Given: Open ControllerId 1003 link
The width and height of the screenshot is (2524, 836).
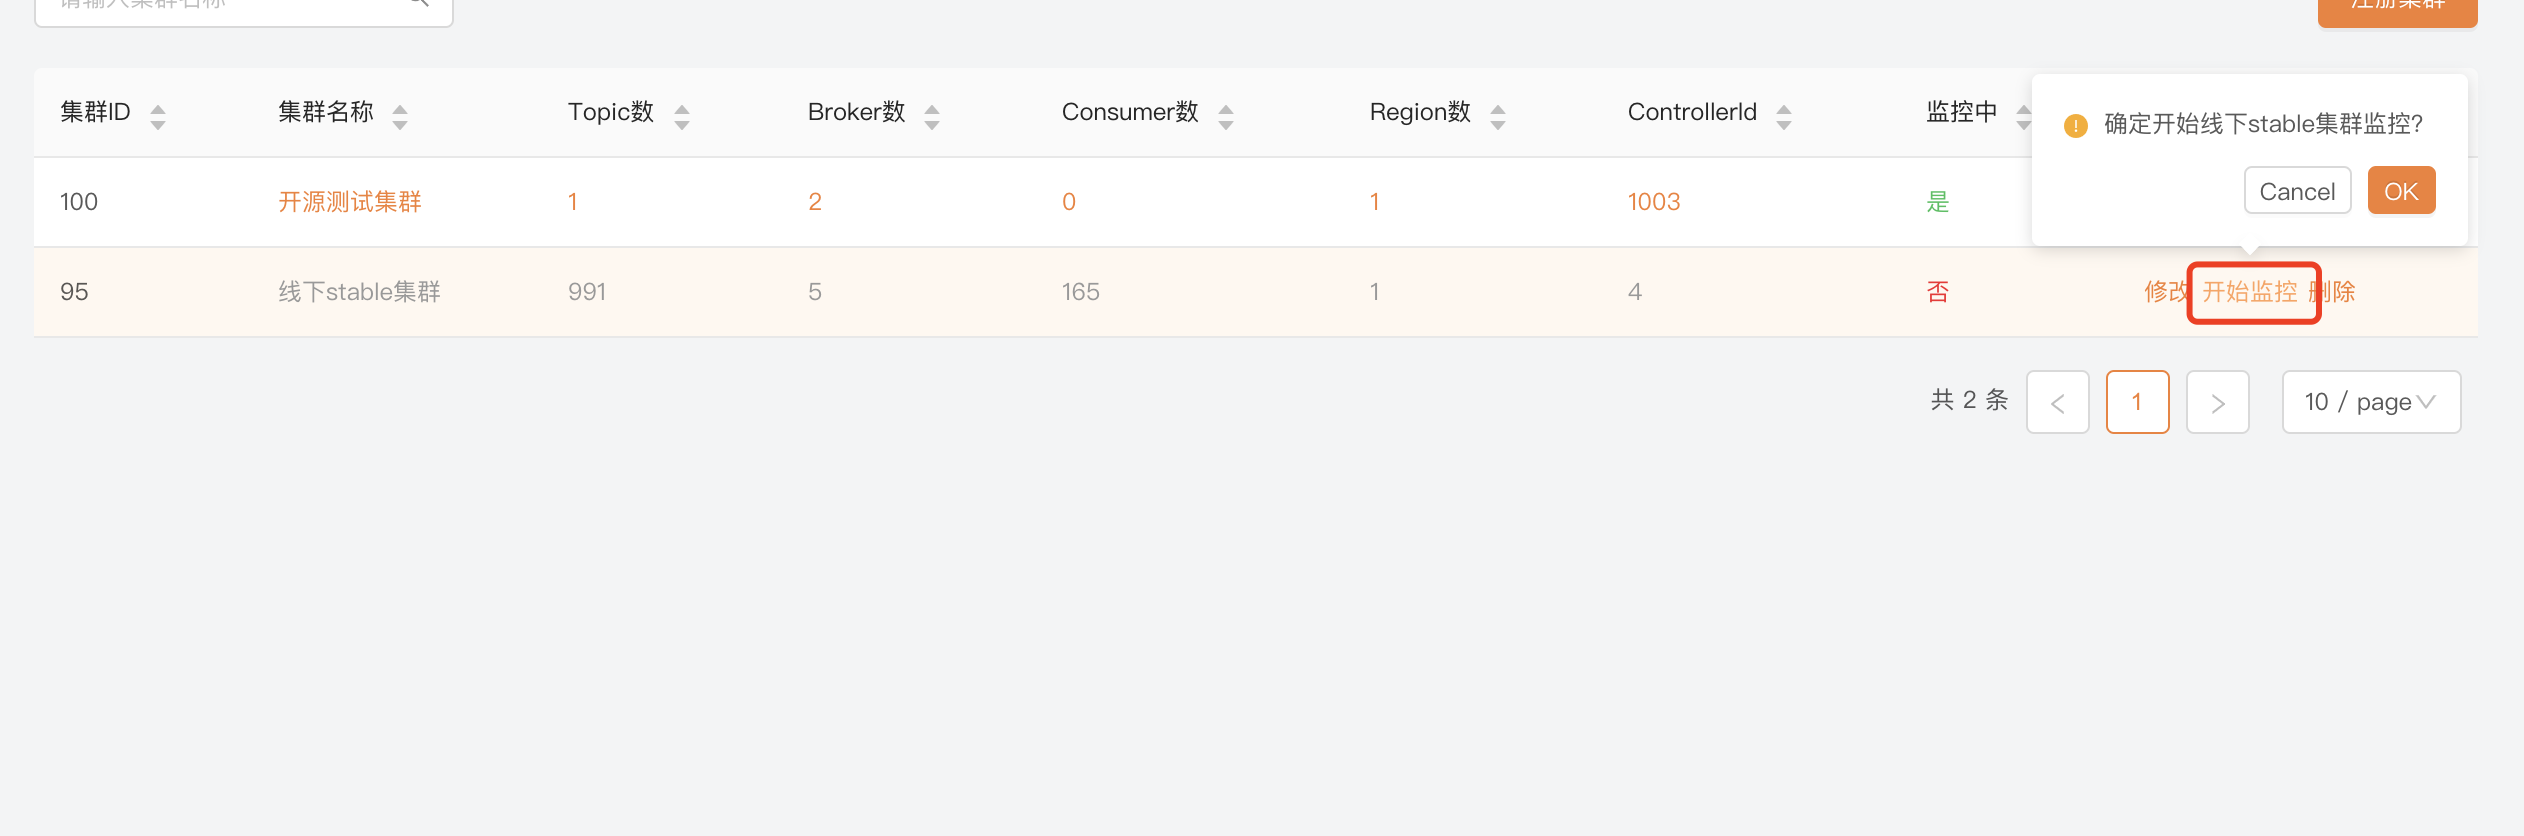Looking at the screenshot, I should (1654, 202).
